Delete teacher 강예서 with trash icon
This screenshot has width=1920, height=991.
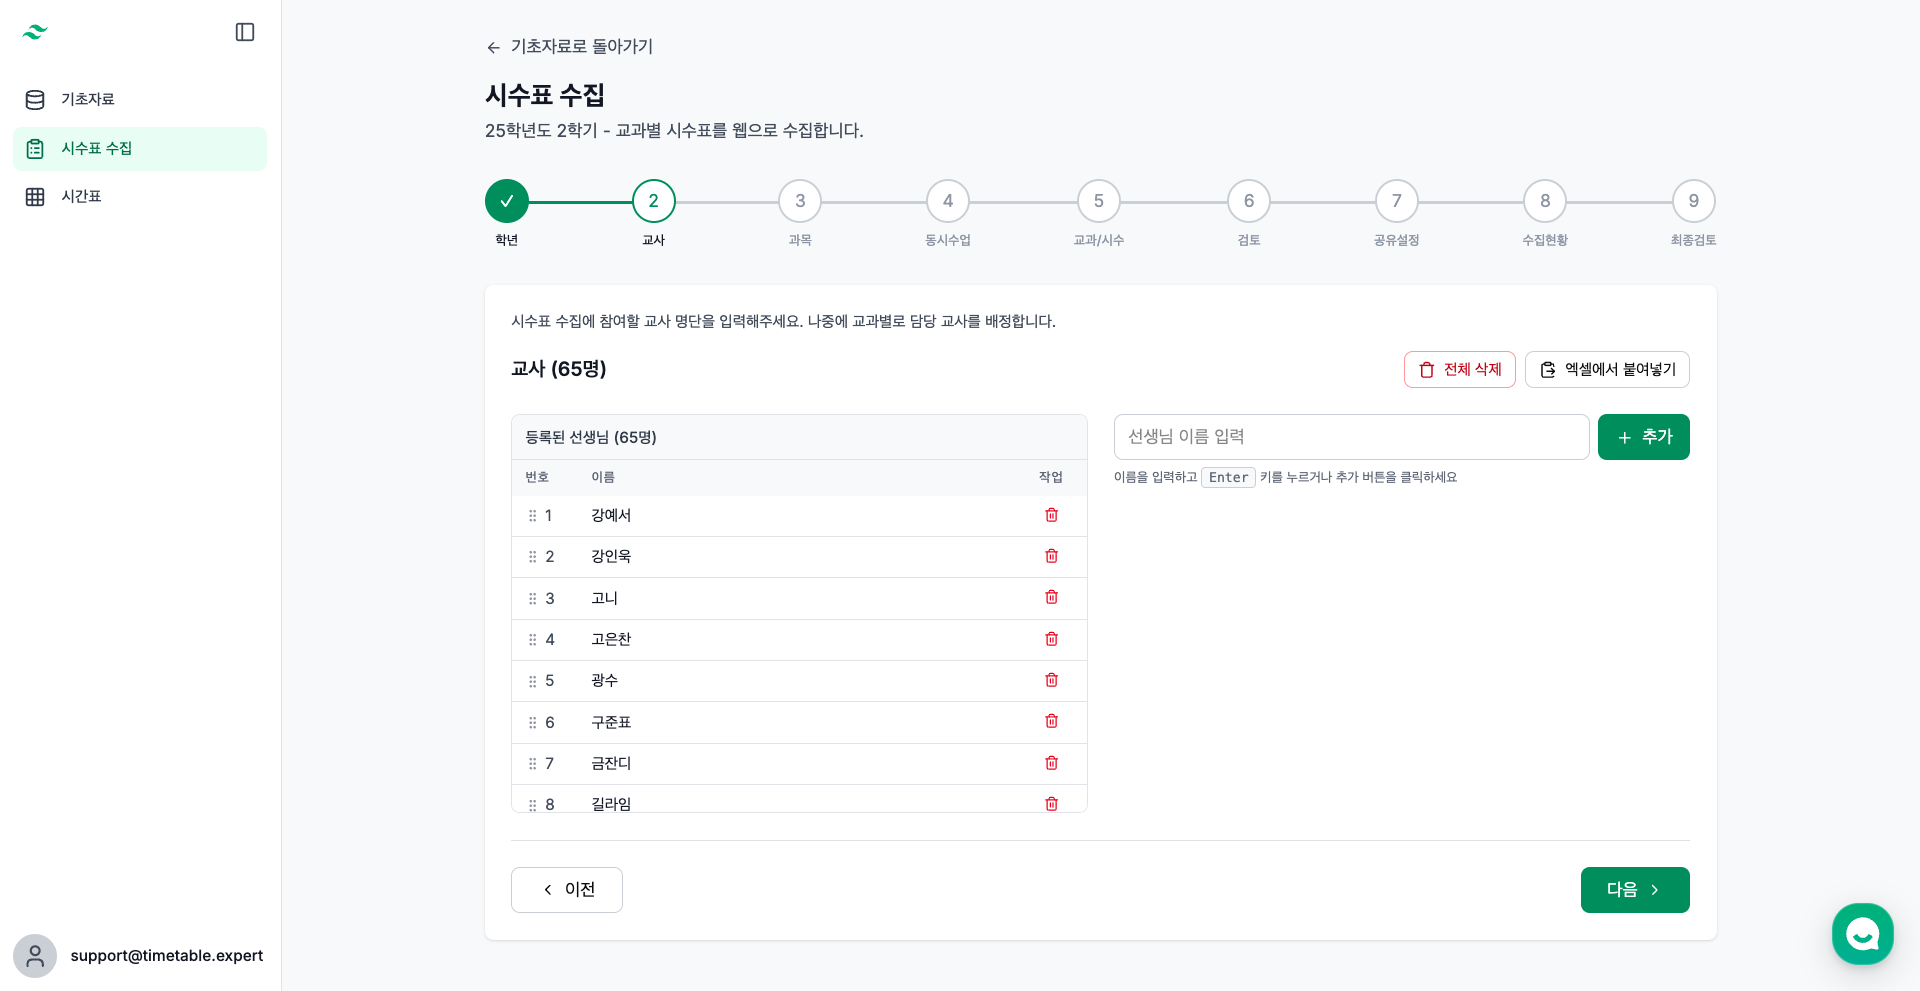[1051, 515]
